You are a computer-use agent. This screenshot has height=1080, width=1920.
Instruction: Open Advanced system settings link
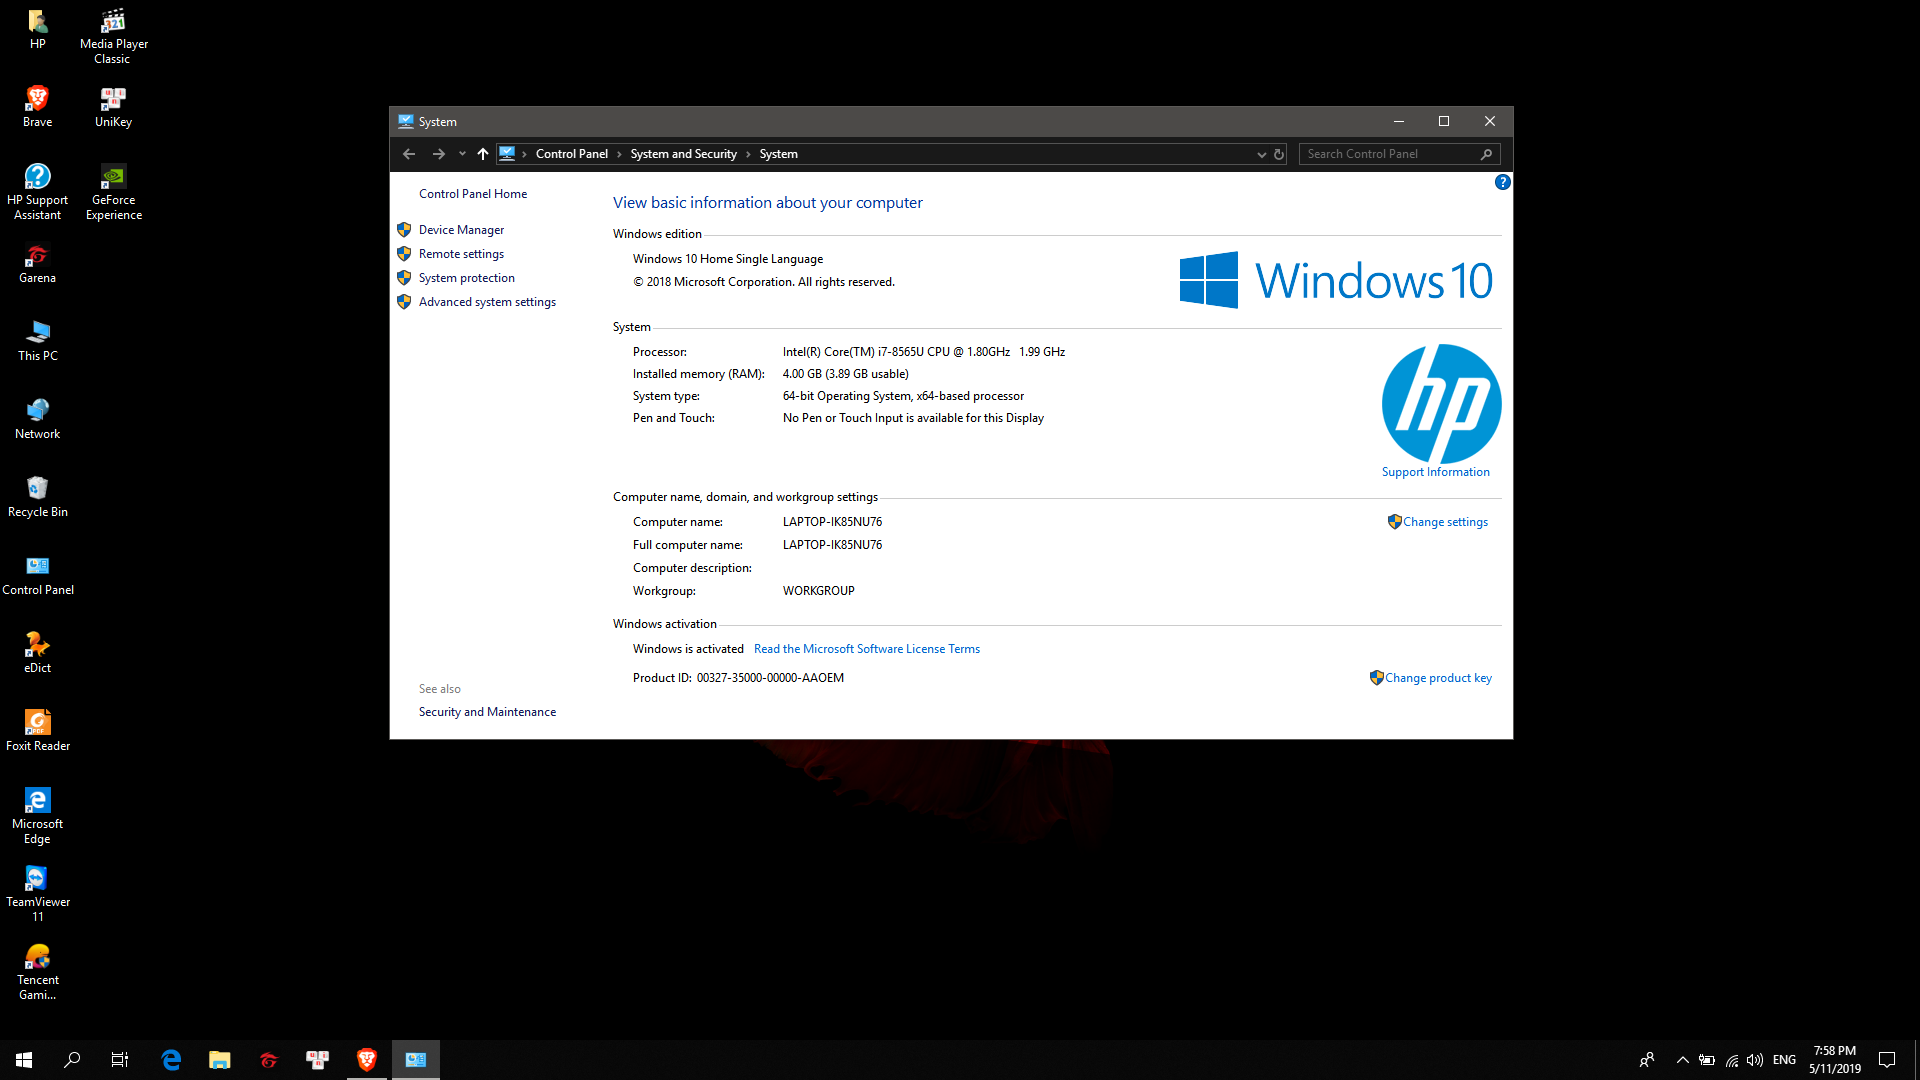[x=487, y=302]
